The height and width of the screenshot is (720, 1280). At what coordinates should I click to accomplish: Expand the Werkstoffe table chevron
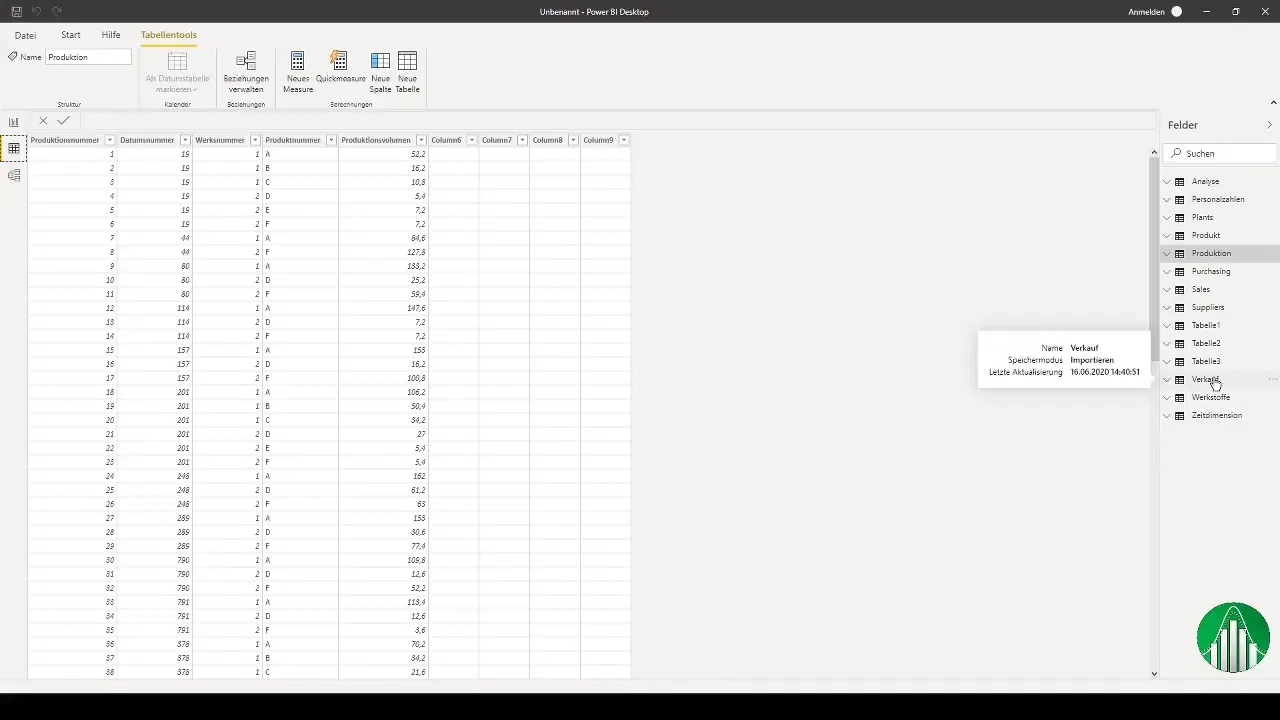click(x=1166, y=398)
